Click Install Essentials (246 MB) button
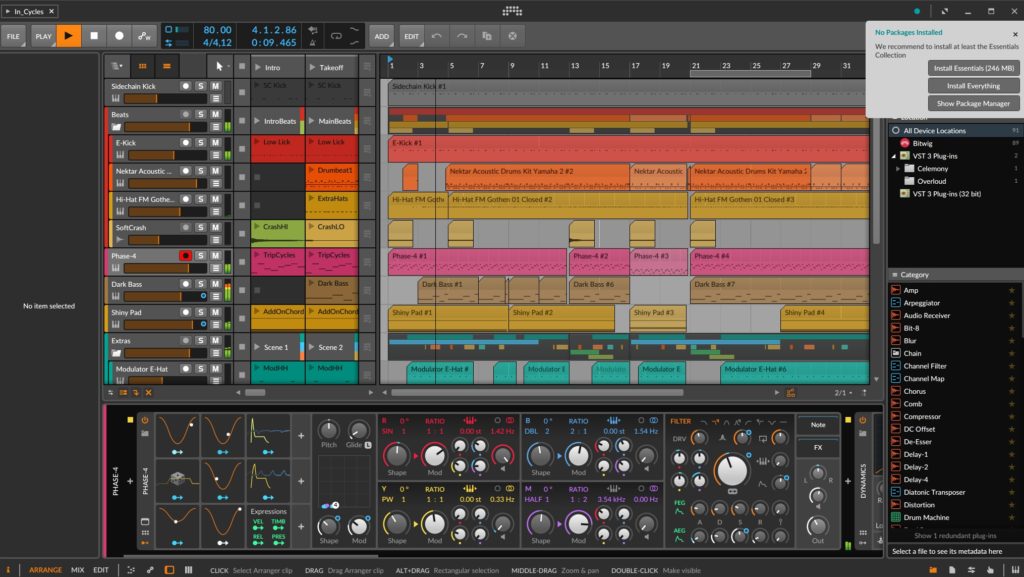 [974, 68]
